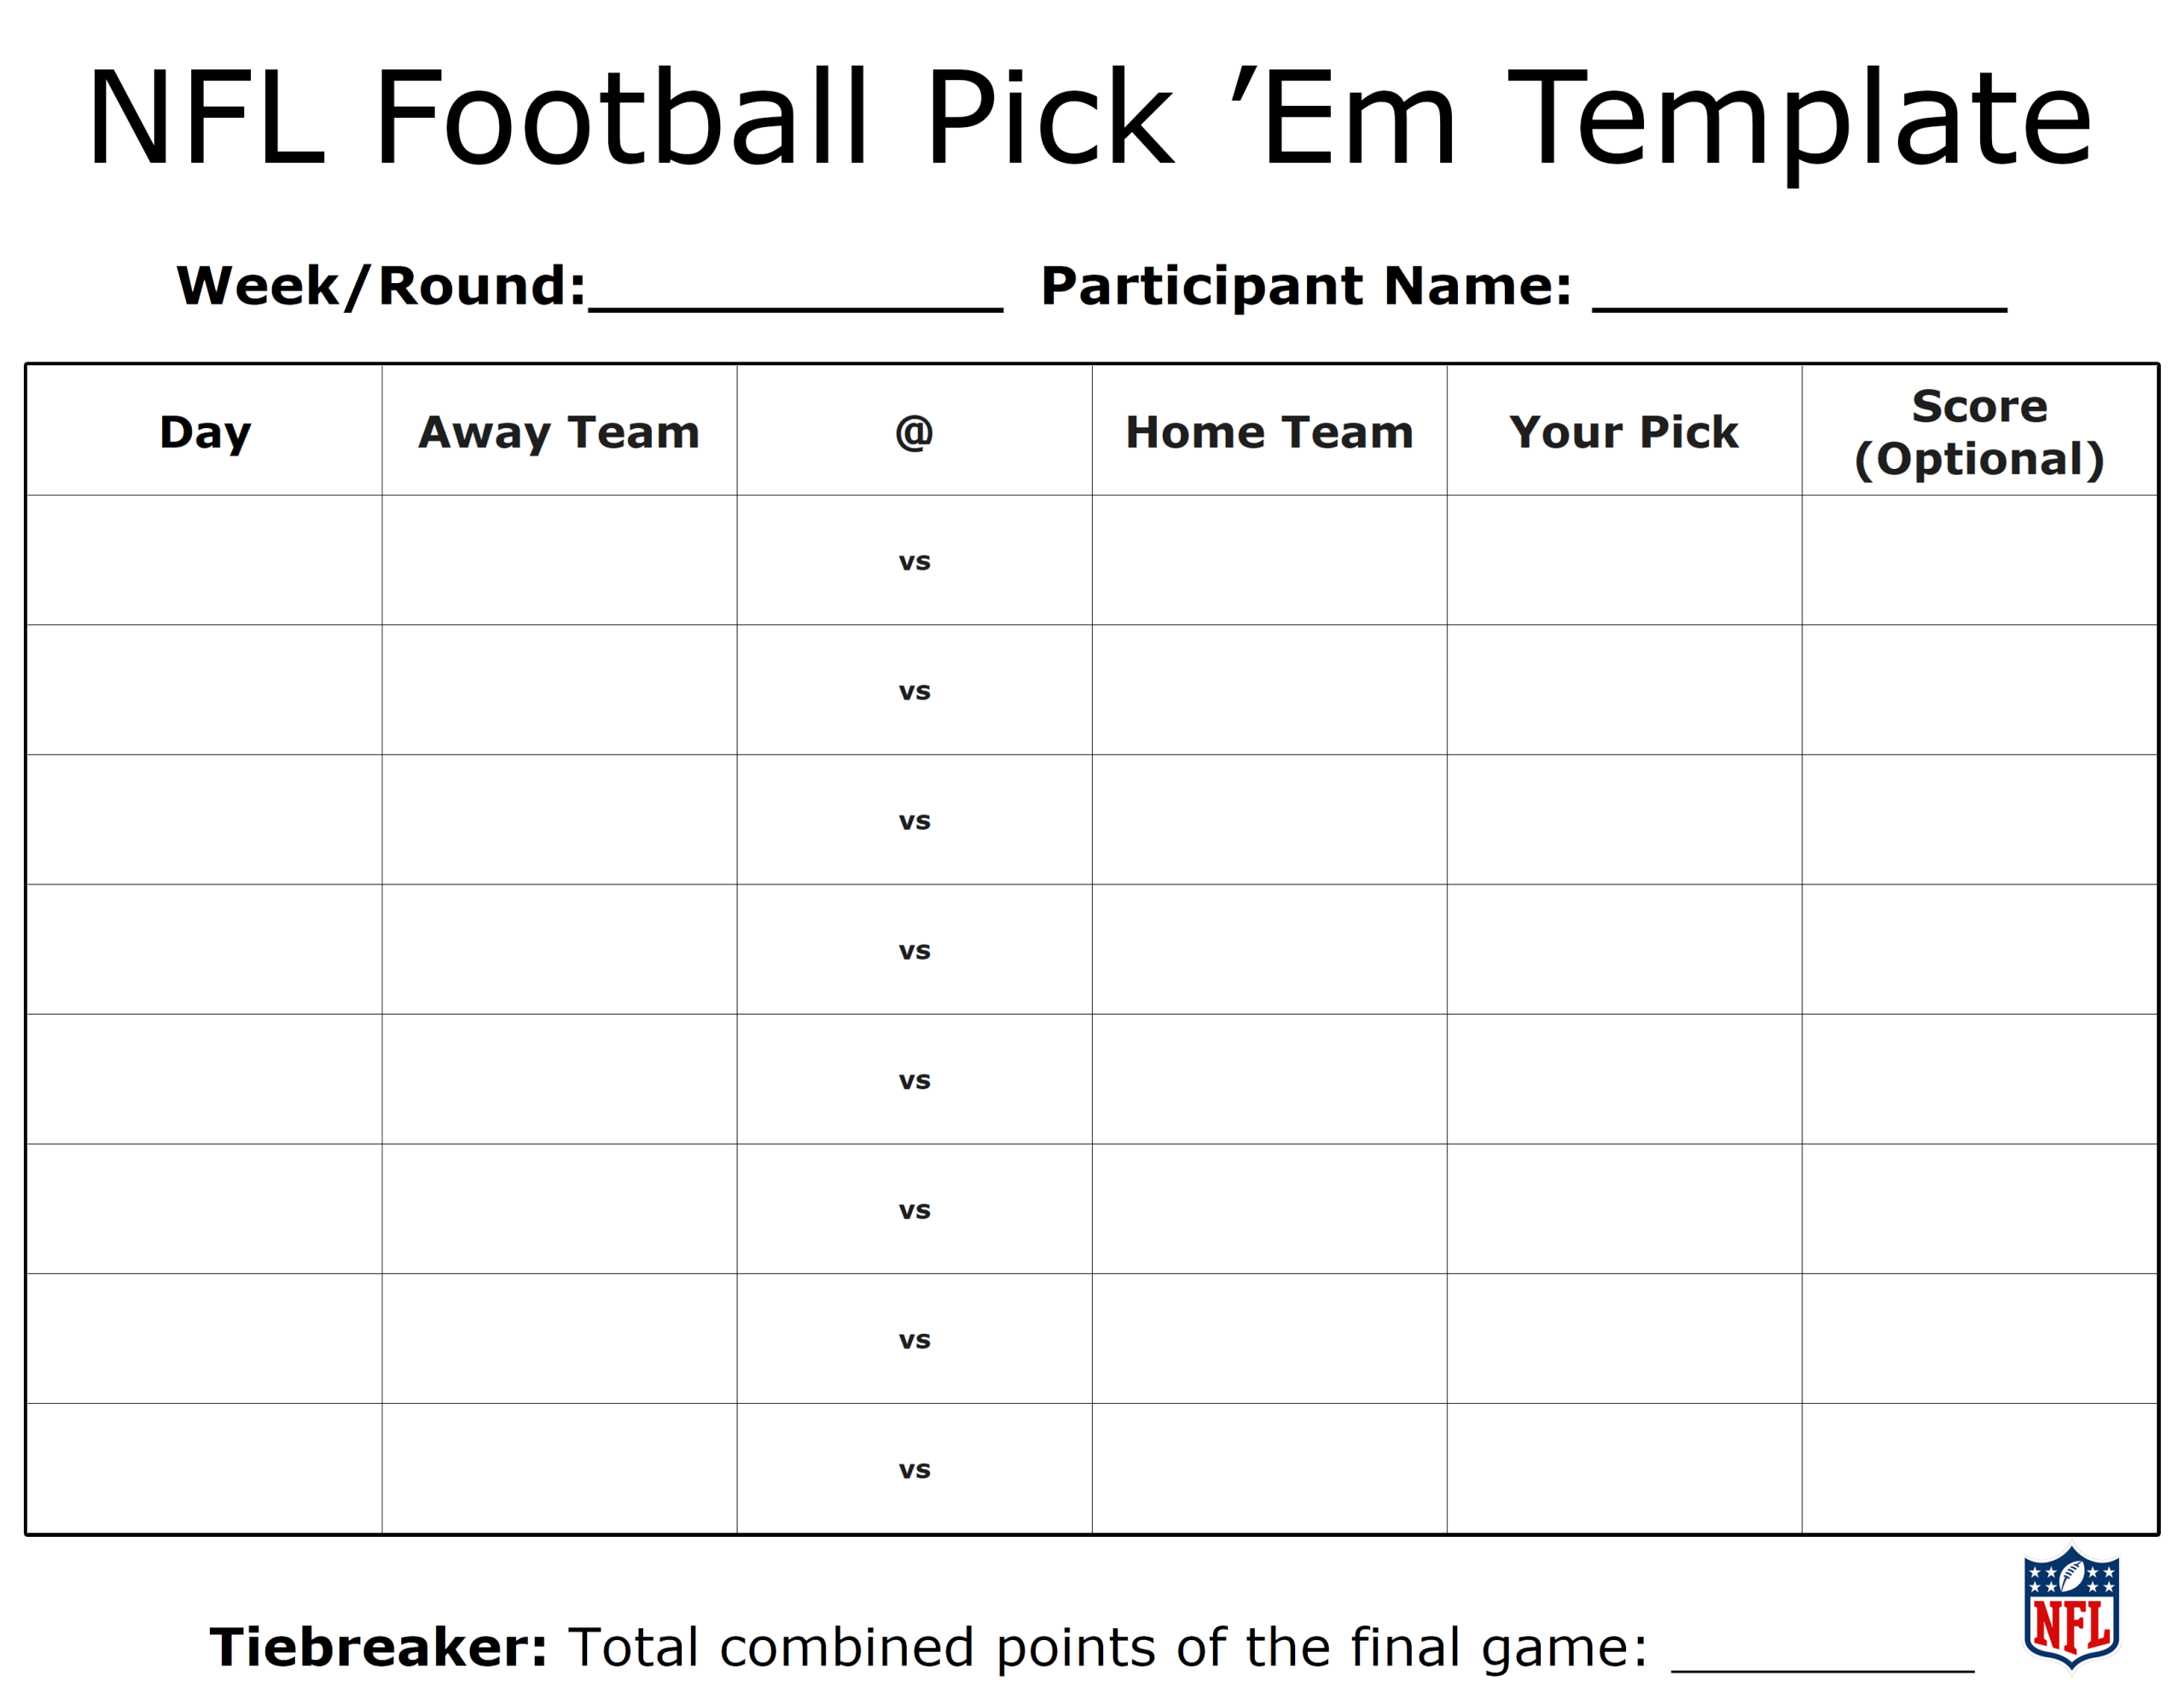Click the "Day" column header
The image size is (2184, 1687).
[205, 432]
